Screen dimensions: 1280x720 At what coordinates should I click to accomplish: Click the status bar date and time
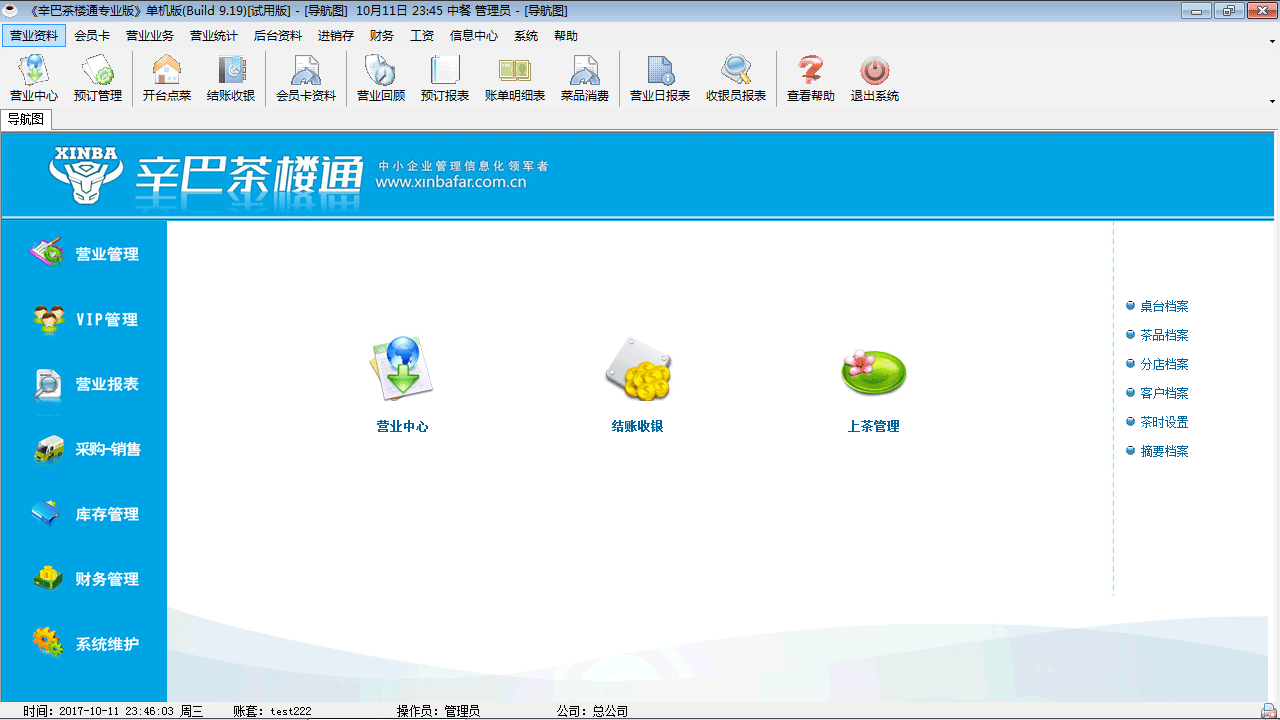click(x=113, y=711)
